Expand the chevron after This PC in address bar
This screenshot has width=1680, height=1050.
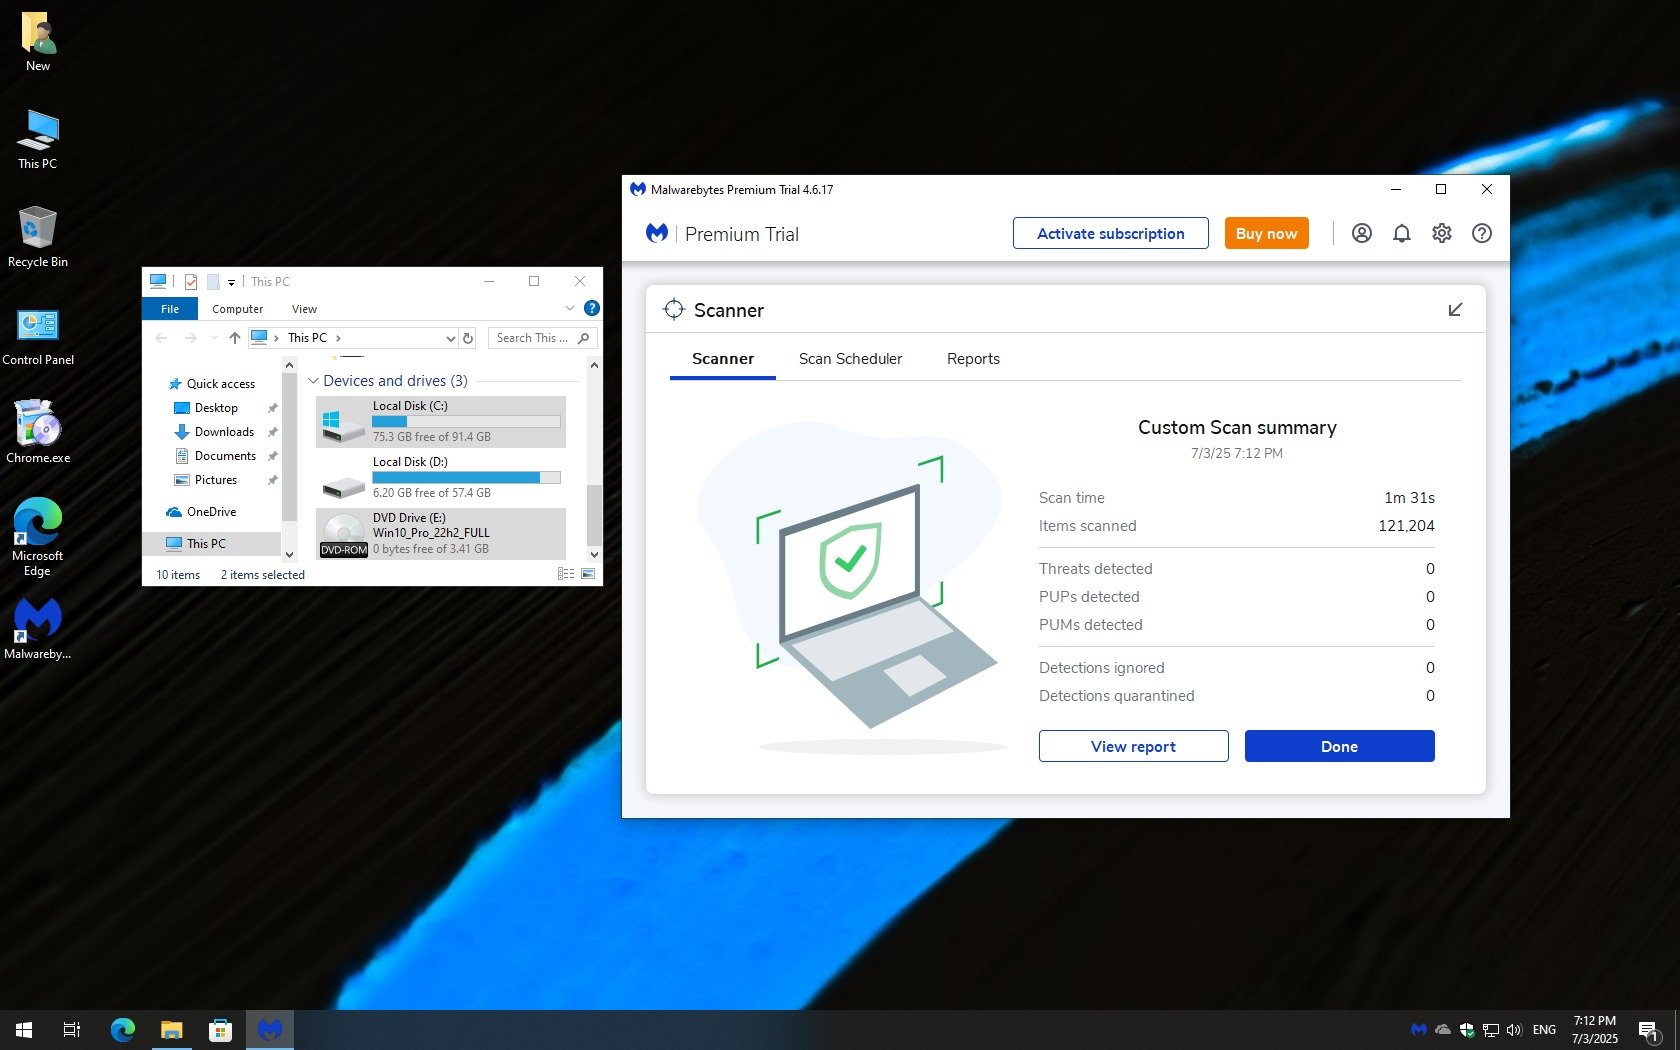tap(338, 338)
